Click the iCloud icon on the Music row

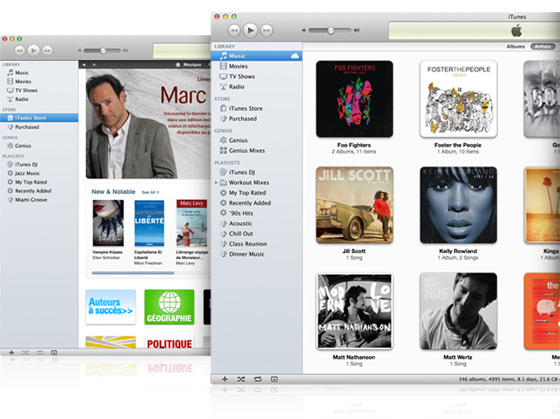[295, 56]
